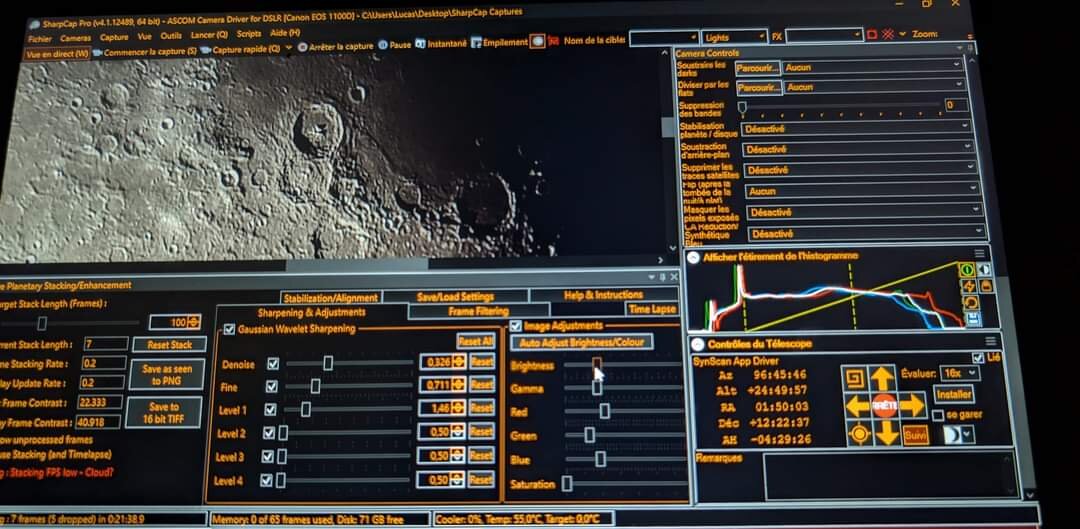Toggle the Level 2 checkbox
The height and width of the screenshot is (529, 1080).
[269, 433]
